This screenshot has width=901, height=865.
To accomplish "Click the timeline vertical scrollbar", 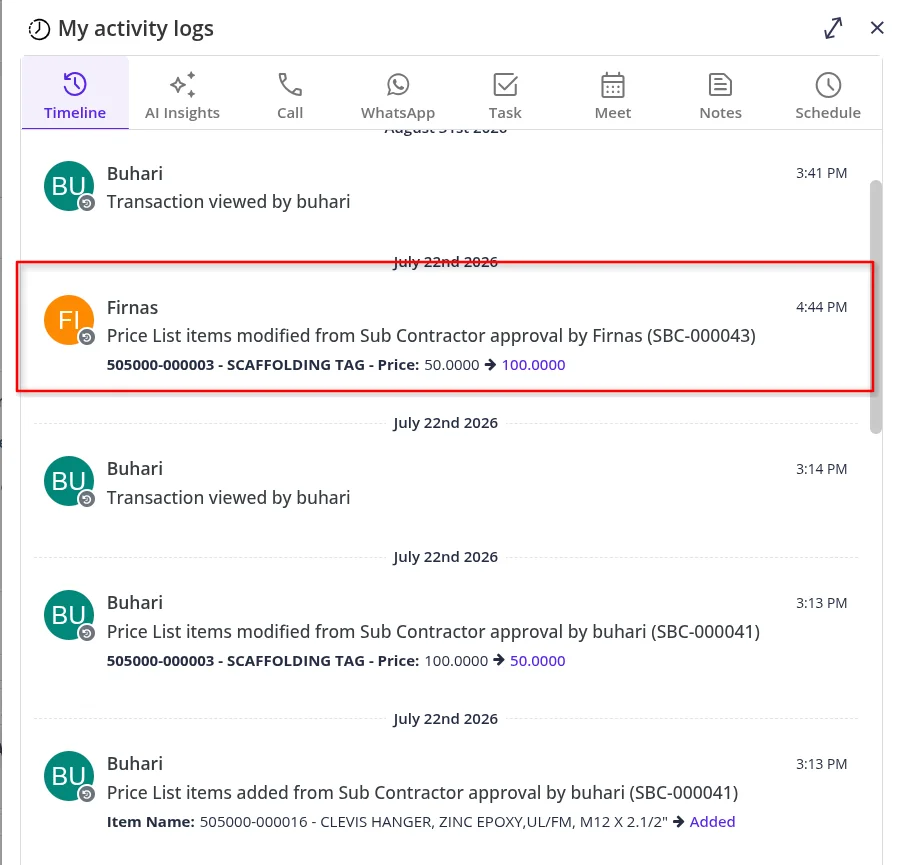I will [x=876, y=307].
